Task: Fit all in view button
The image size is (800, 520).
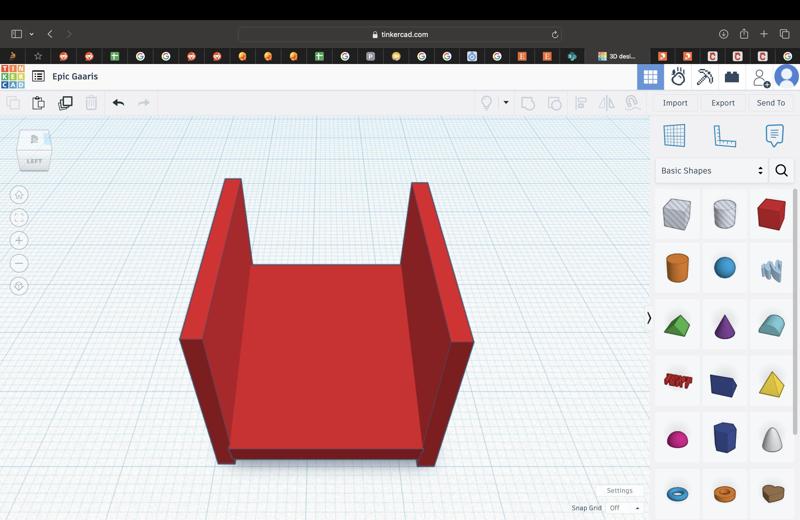Action: click(19, 218)
